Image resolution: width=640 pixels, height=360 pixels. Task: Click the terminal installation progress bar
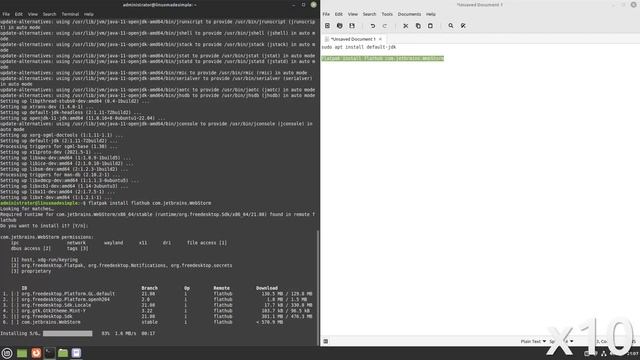point(68,333)
